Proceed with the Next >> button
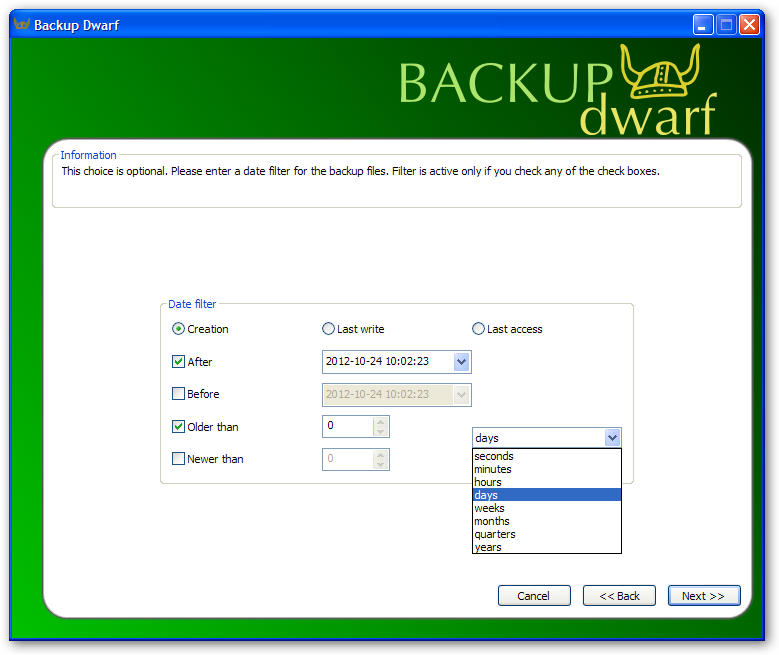The image size is (779, 655). 704,596
